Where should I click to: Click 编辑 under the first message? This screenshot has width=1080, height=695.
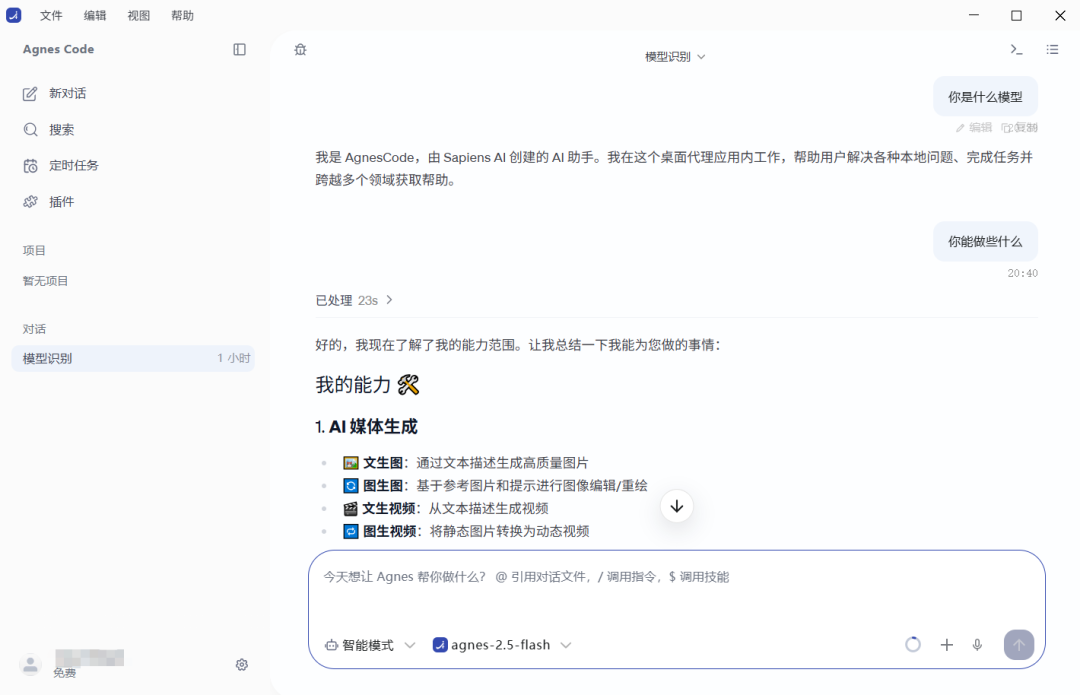pyautogui.click(x=974, y=127)
